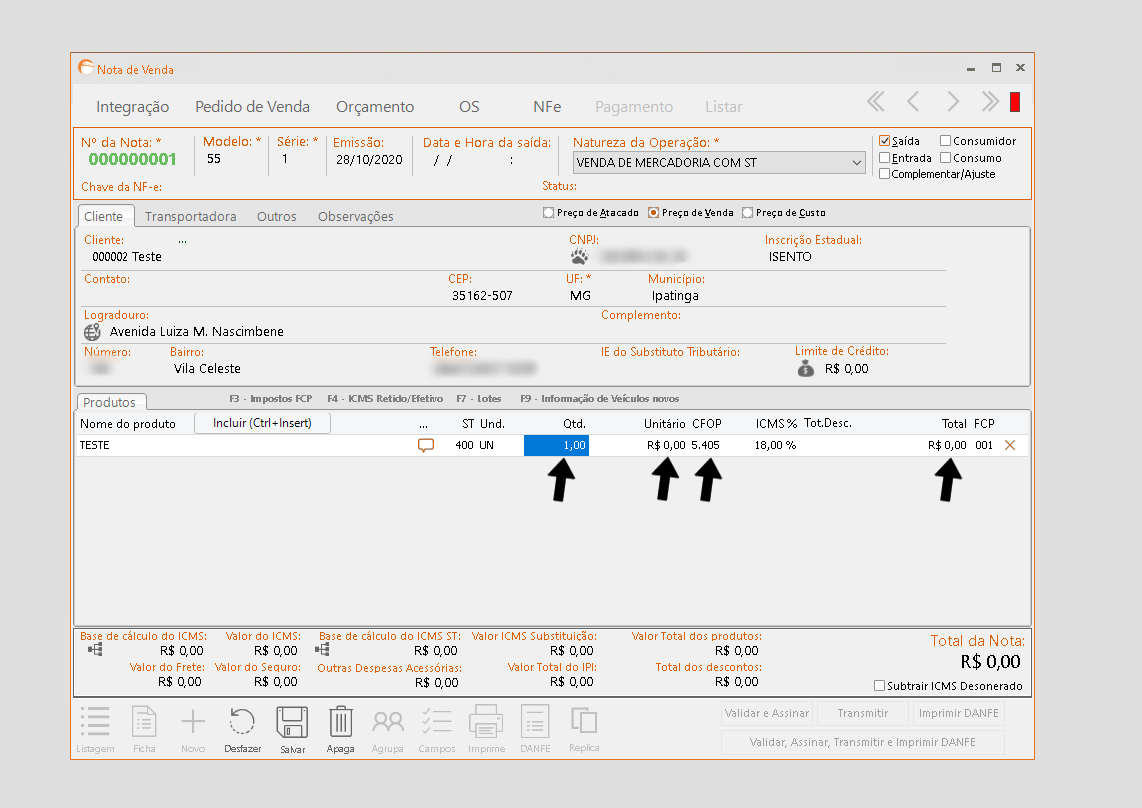Click tree icon under Base de cálculo do ICMS

(x=95, y=649)
